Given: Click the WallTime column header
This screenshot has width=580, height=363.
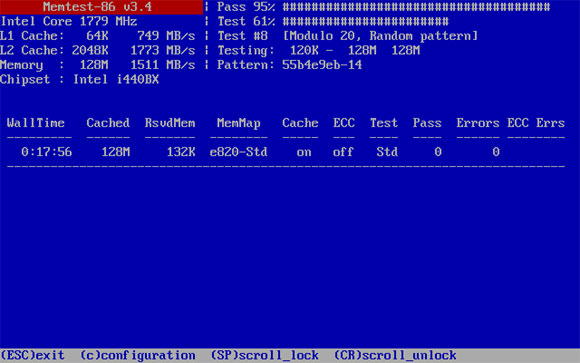Looking at the screenshot, I should click(36, 123).
